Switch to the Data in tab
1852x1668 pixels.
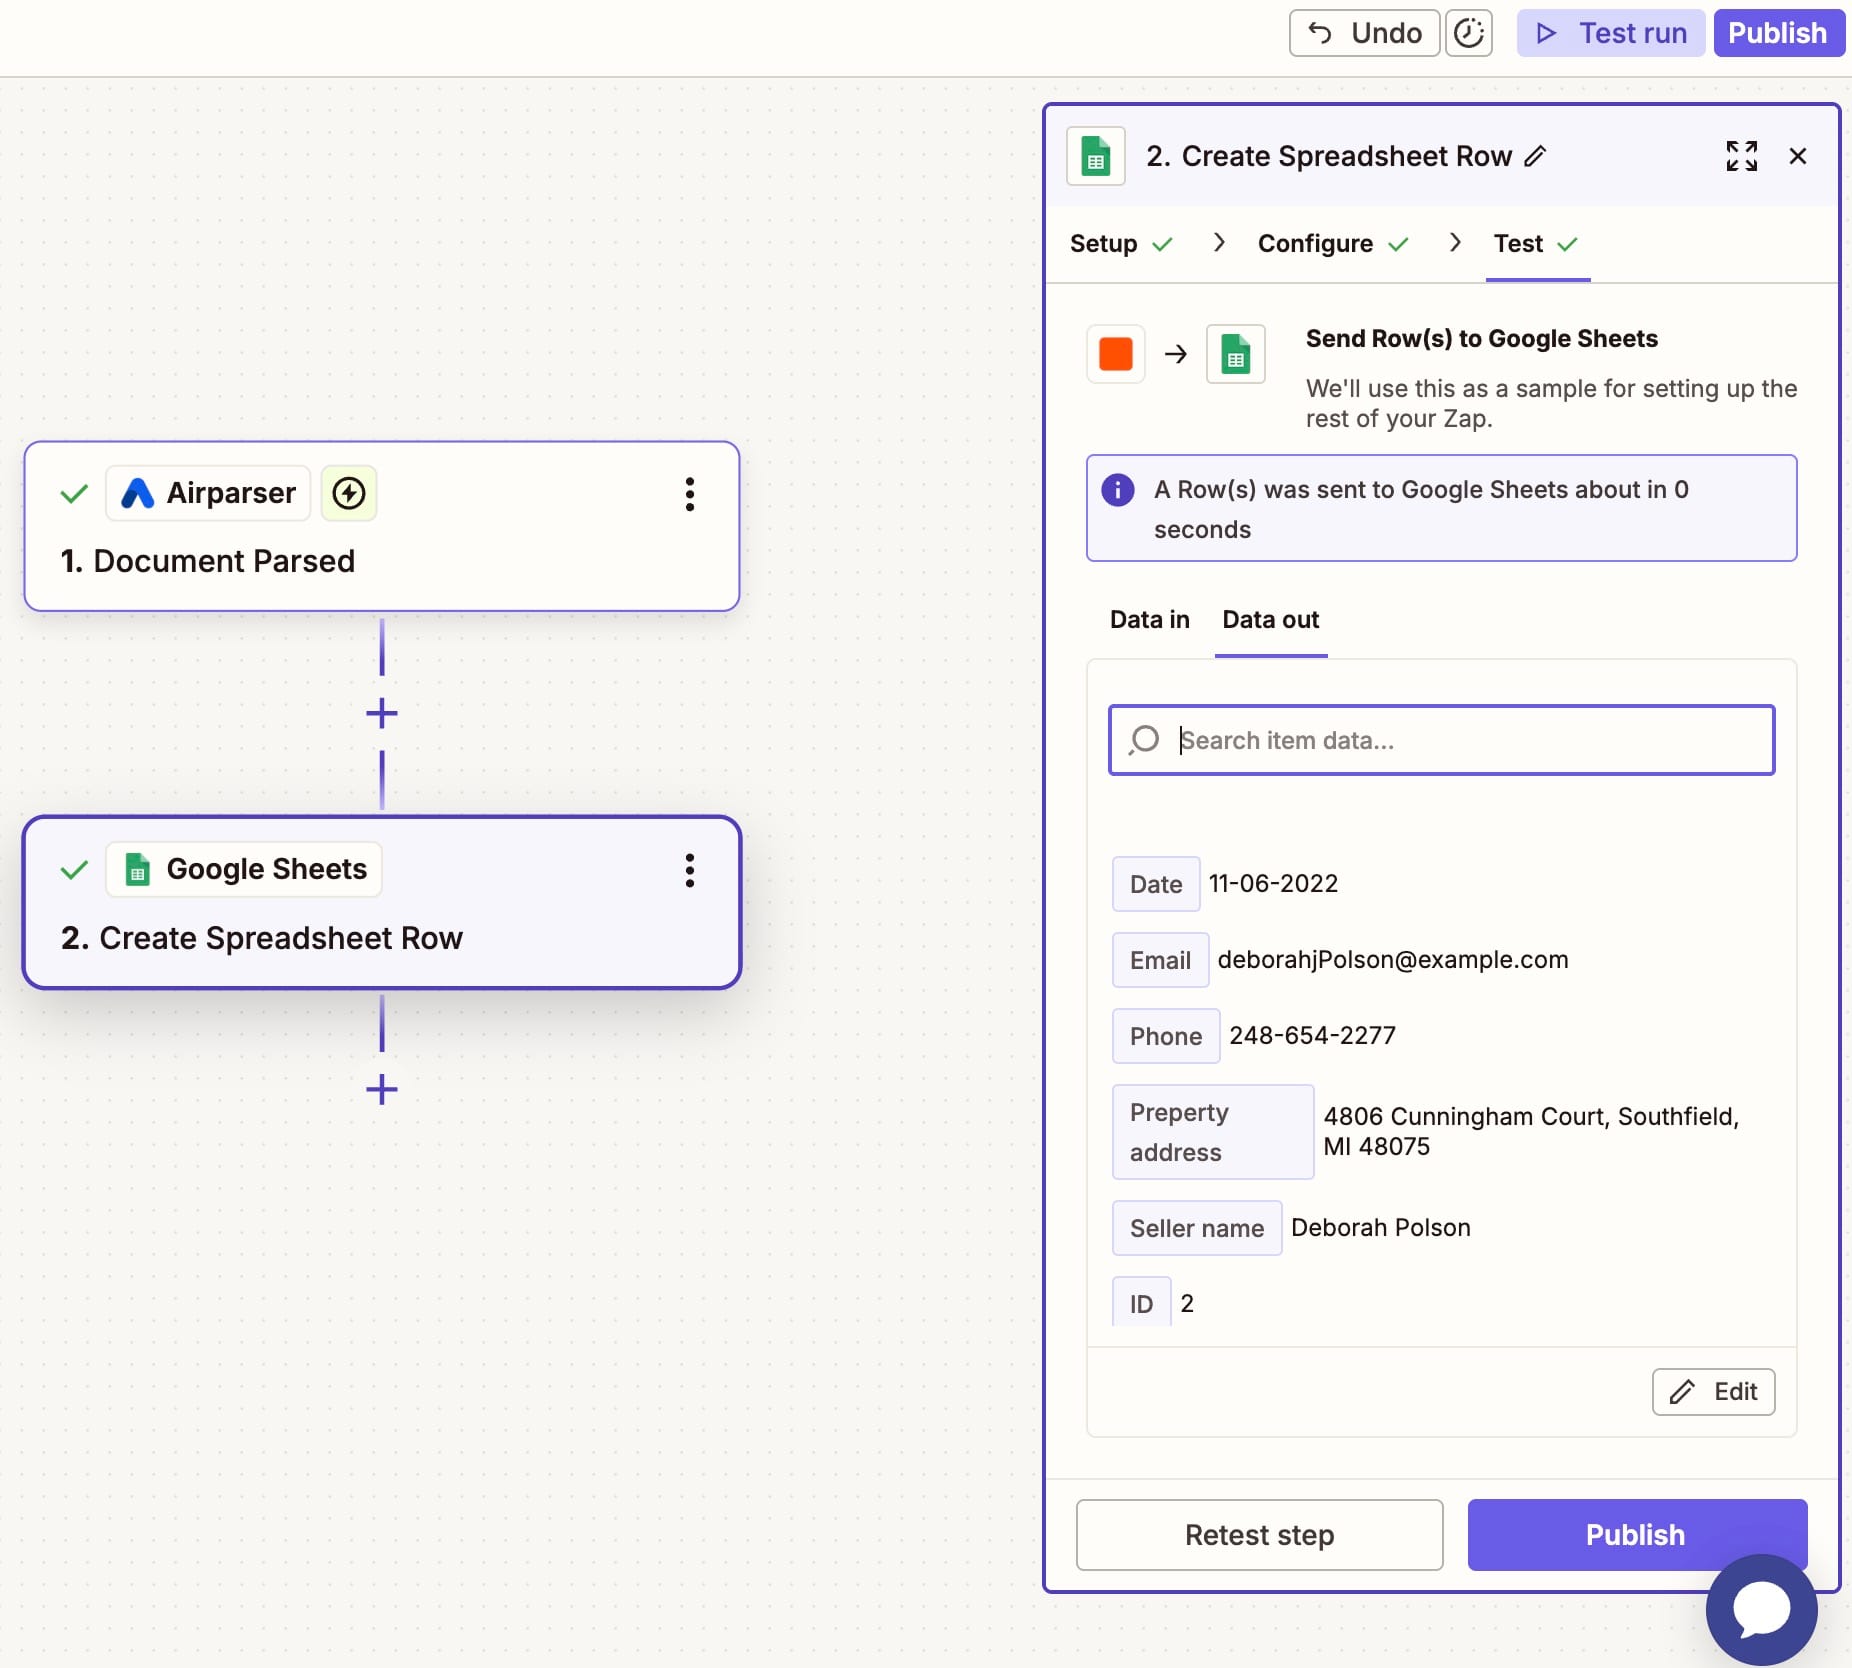[1149, 620]
